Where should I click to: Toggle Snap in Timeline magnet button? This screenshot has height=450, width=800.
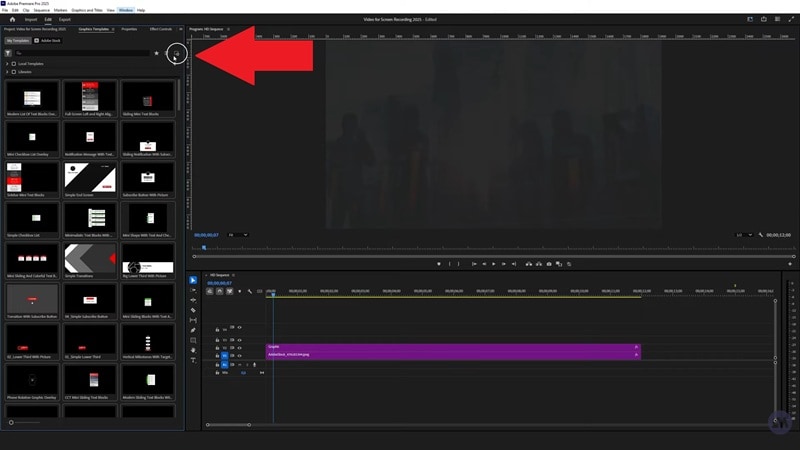219,291
